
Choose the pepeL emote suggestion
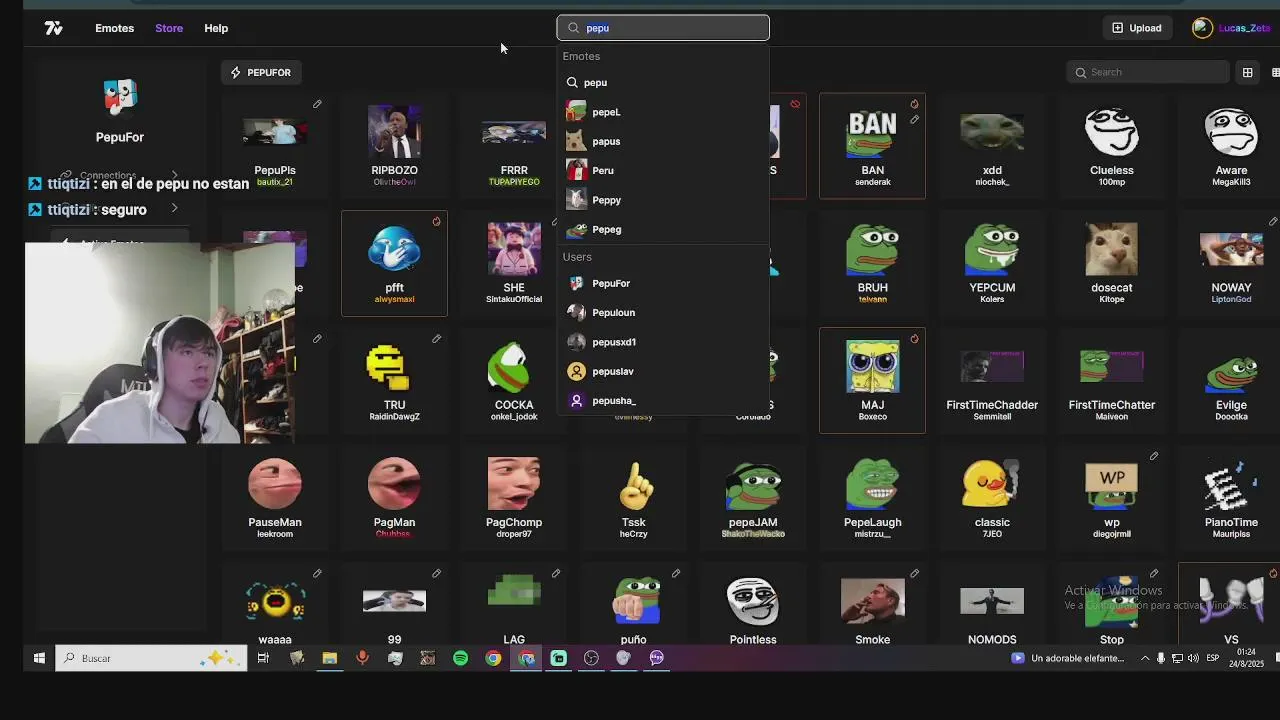click(x=663, y=112)
